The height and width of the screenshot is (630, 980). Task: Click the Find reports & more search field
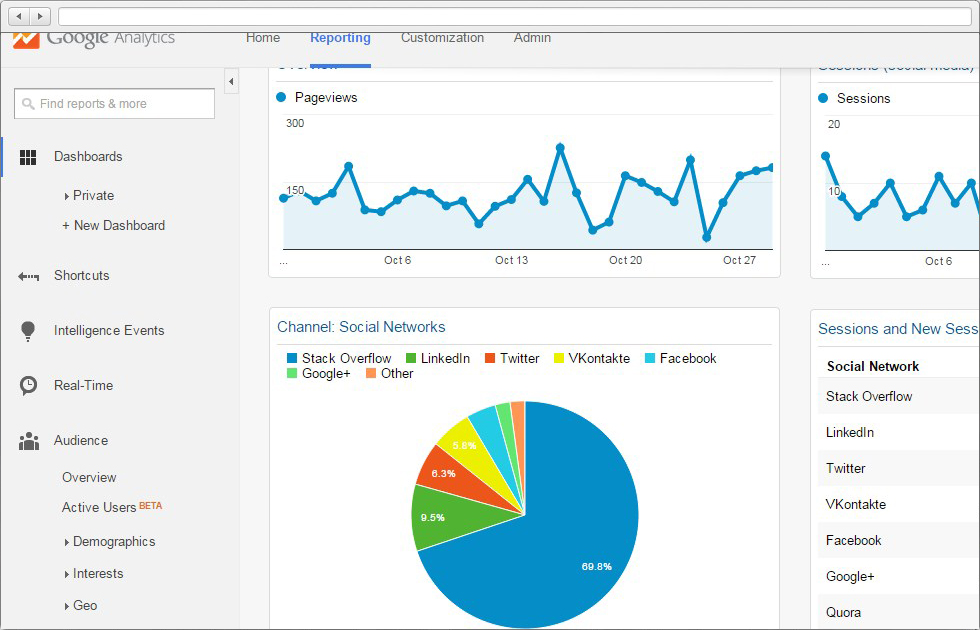tap(114, 104)
